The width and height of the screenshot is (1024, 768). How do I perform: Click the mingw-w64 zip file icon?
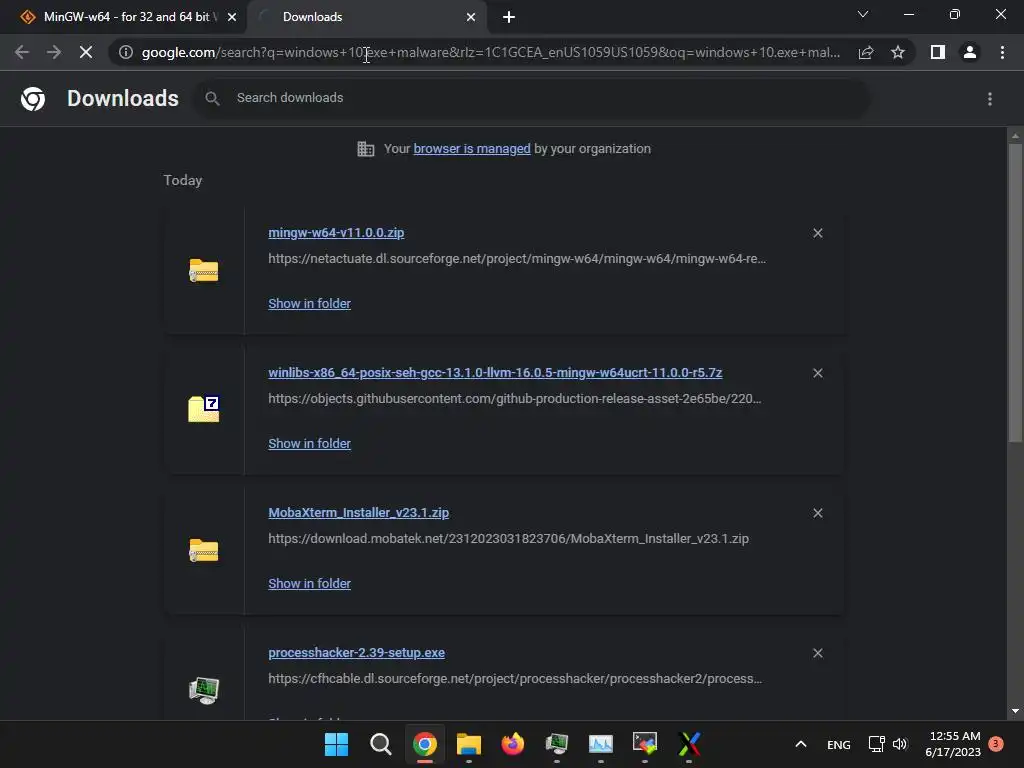point(204,270)
